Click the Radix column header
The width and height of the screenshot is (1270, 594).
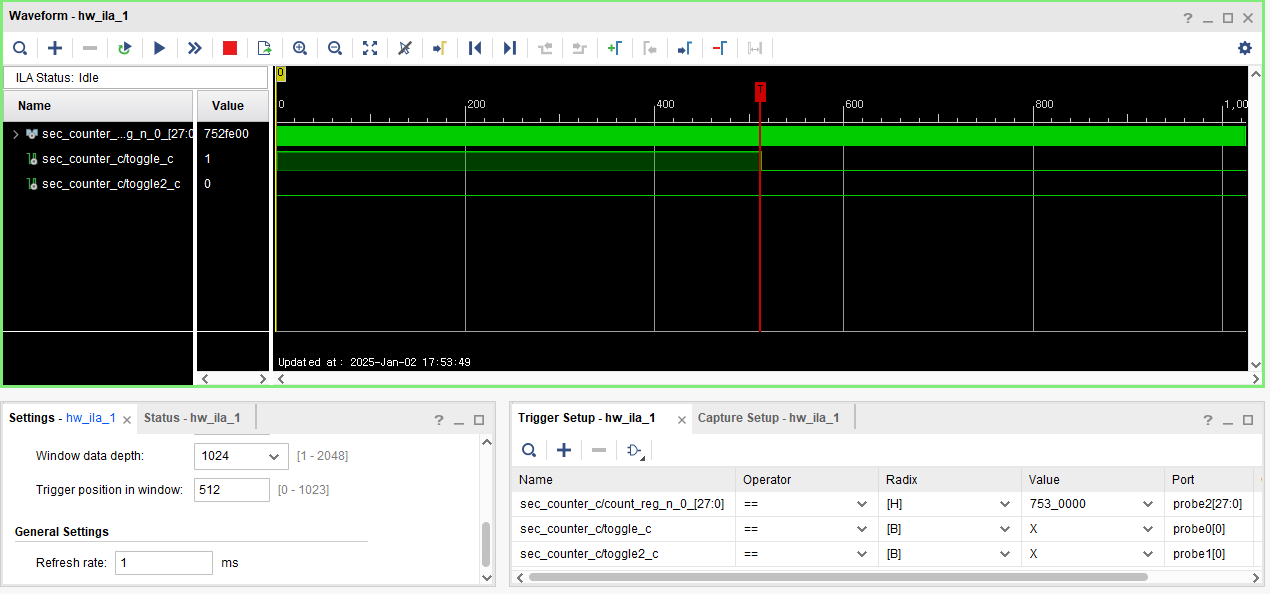click(950, 479)
